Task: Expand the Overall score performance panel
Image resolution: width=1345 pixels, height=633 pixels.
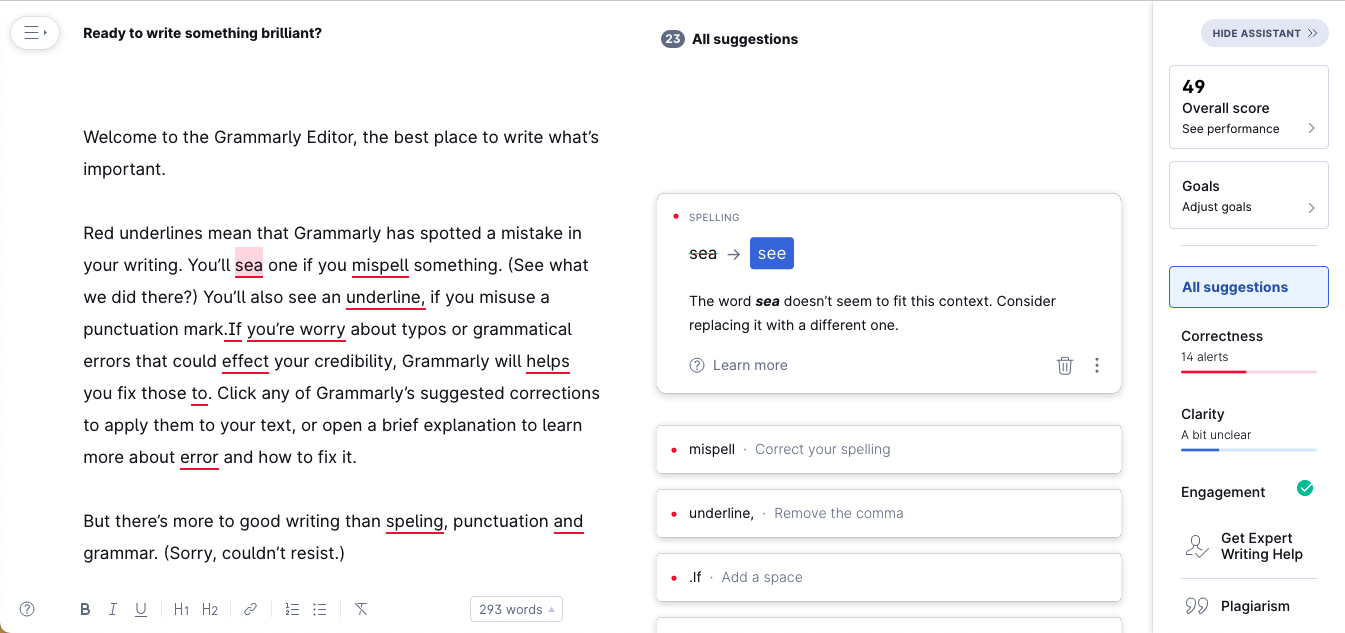Action: pos(1248,107)
